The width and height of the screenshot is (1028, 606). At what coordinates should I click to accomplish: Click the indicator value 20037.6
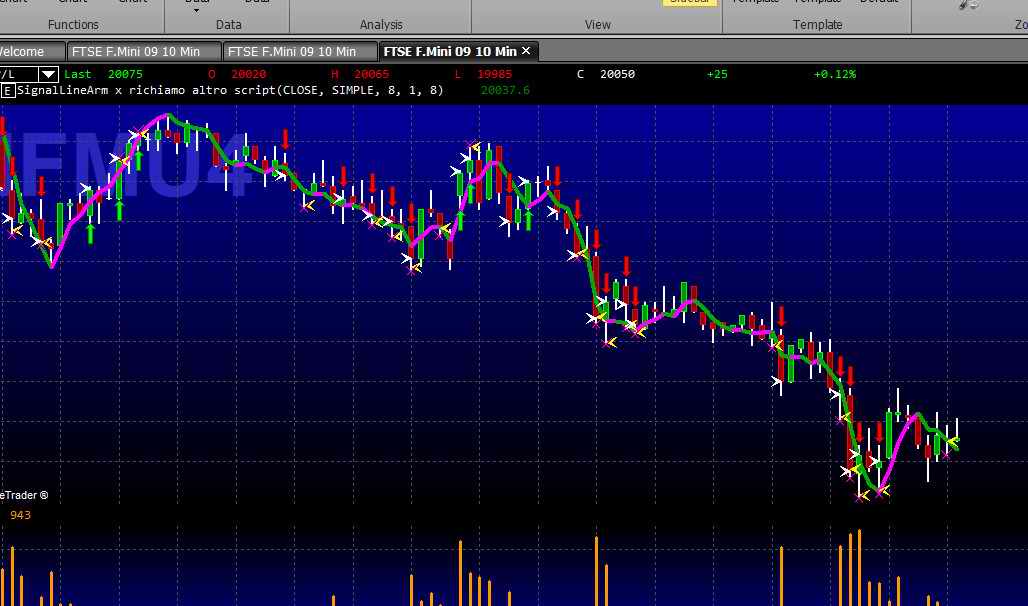505,90
